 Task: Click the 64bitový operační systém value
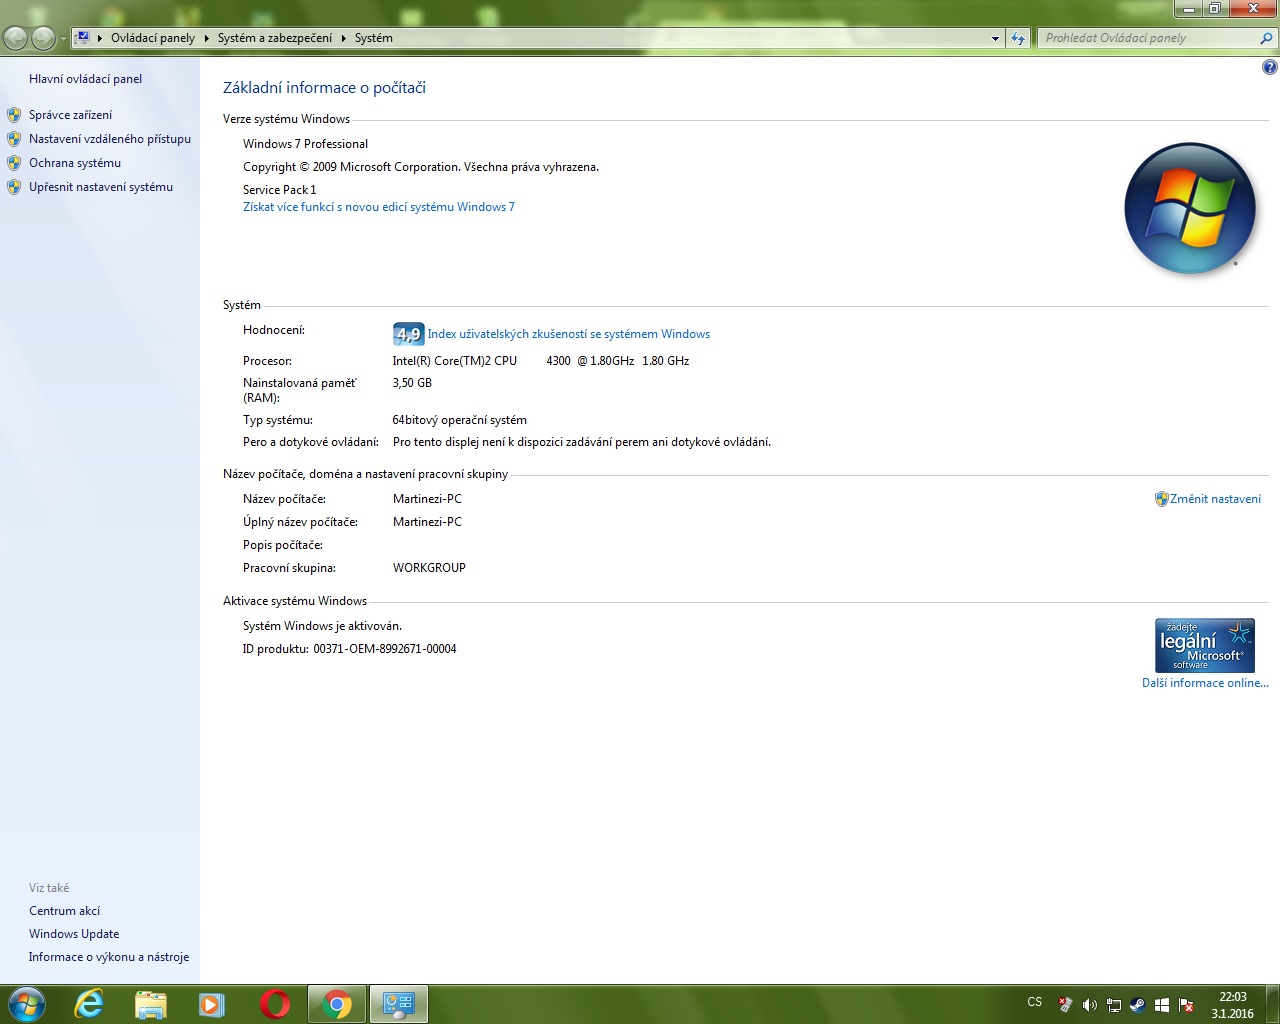coord(460,420)
